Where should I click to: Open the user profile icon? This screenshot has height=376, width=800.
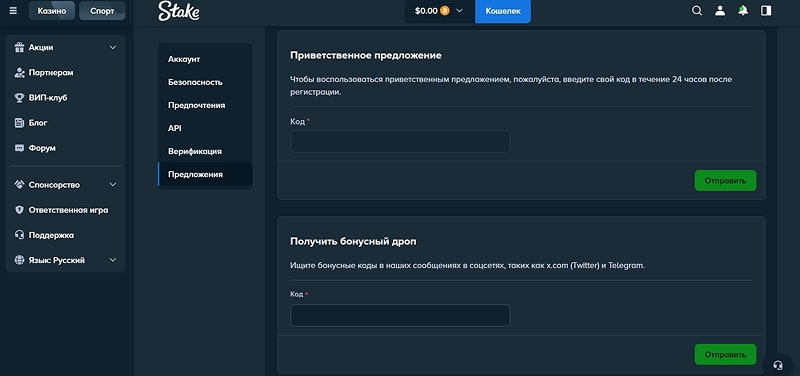[x=720, y=11]
